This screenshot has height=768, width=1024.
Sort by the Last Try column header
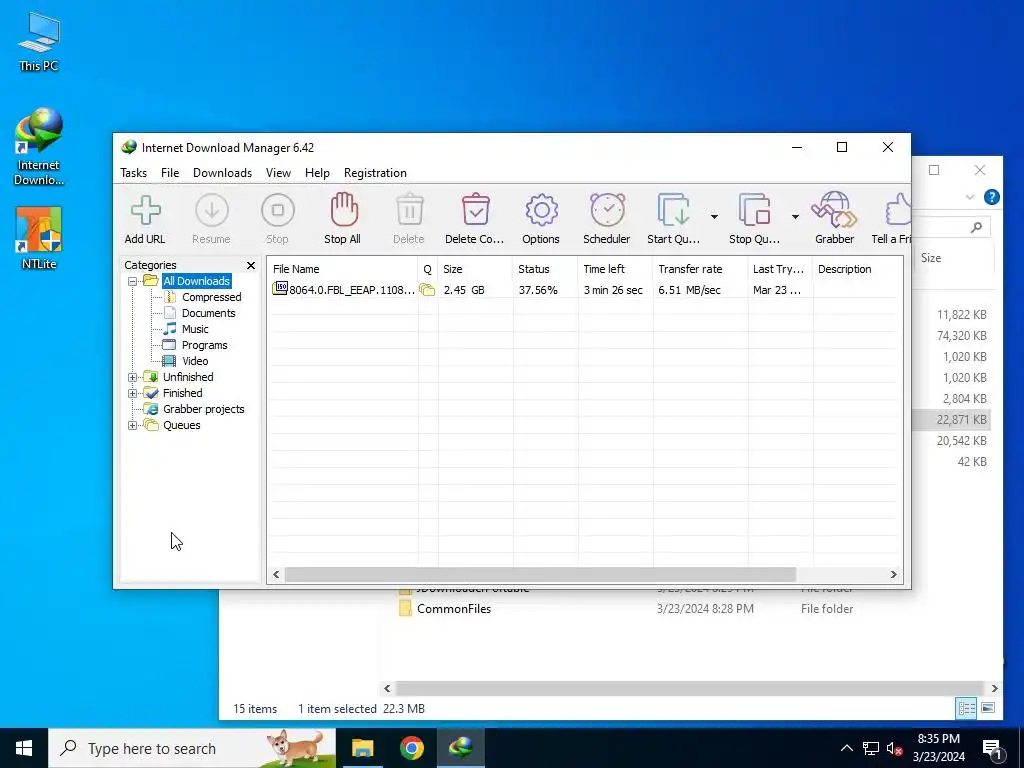[x=780, y=269]
